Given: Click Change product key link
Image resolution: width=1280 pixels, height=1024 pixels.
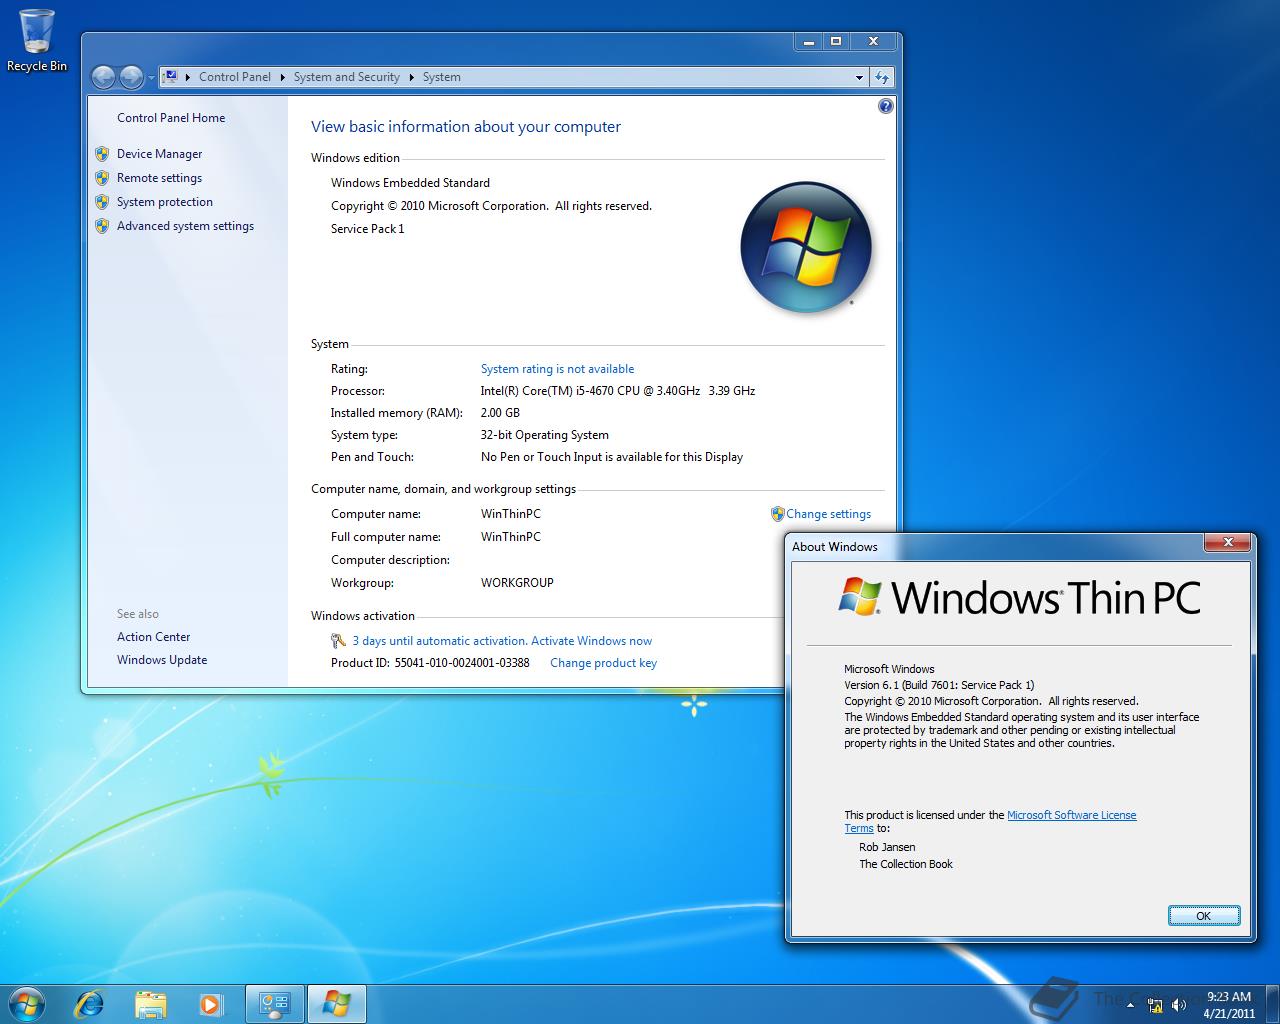Looking at the screenshot, I should 603,662.
